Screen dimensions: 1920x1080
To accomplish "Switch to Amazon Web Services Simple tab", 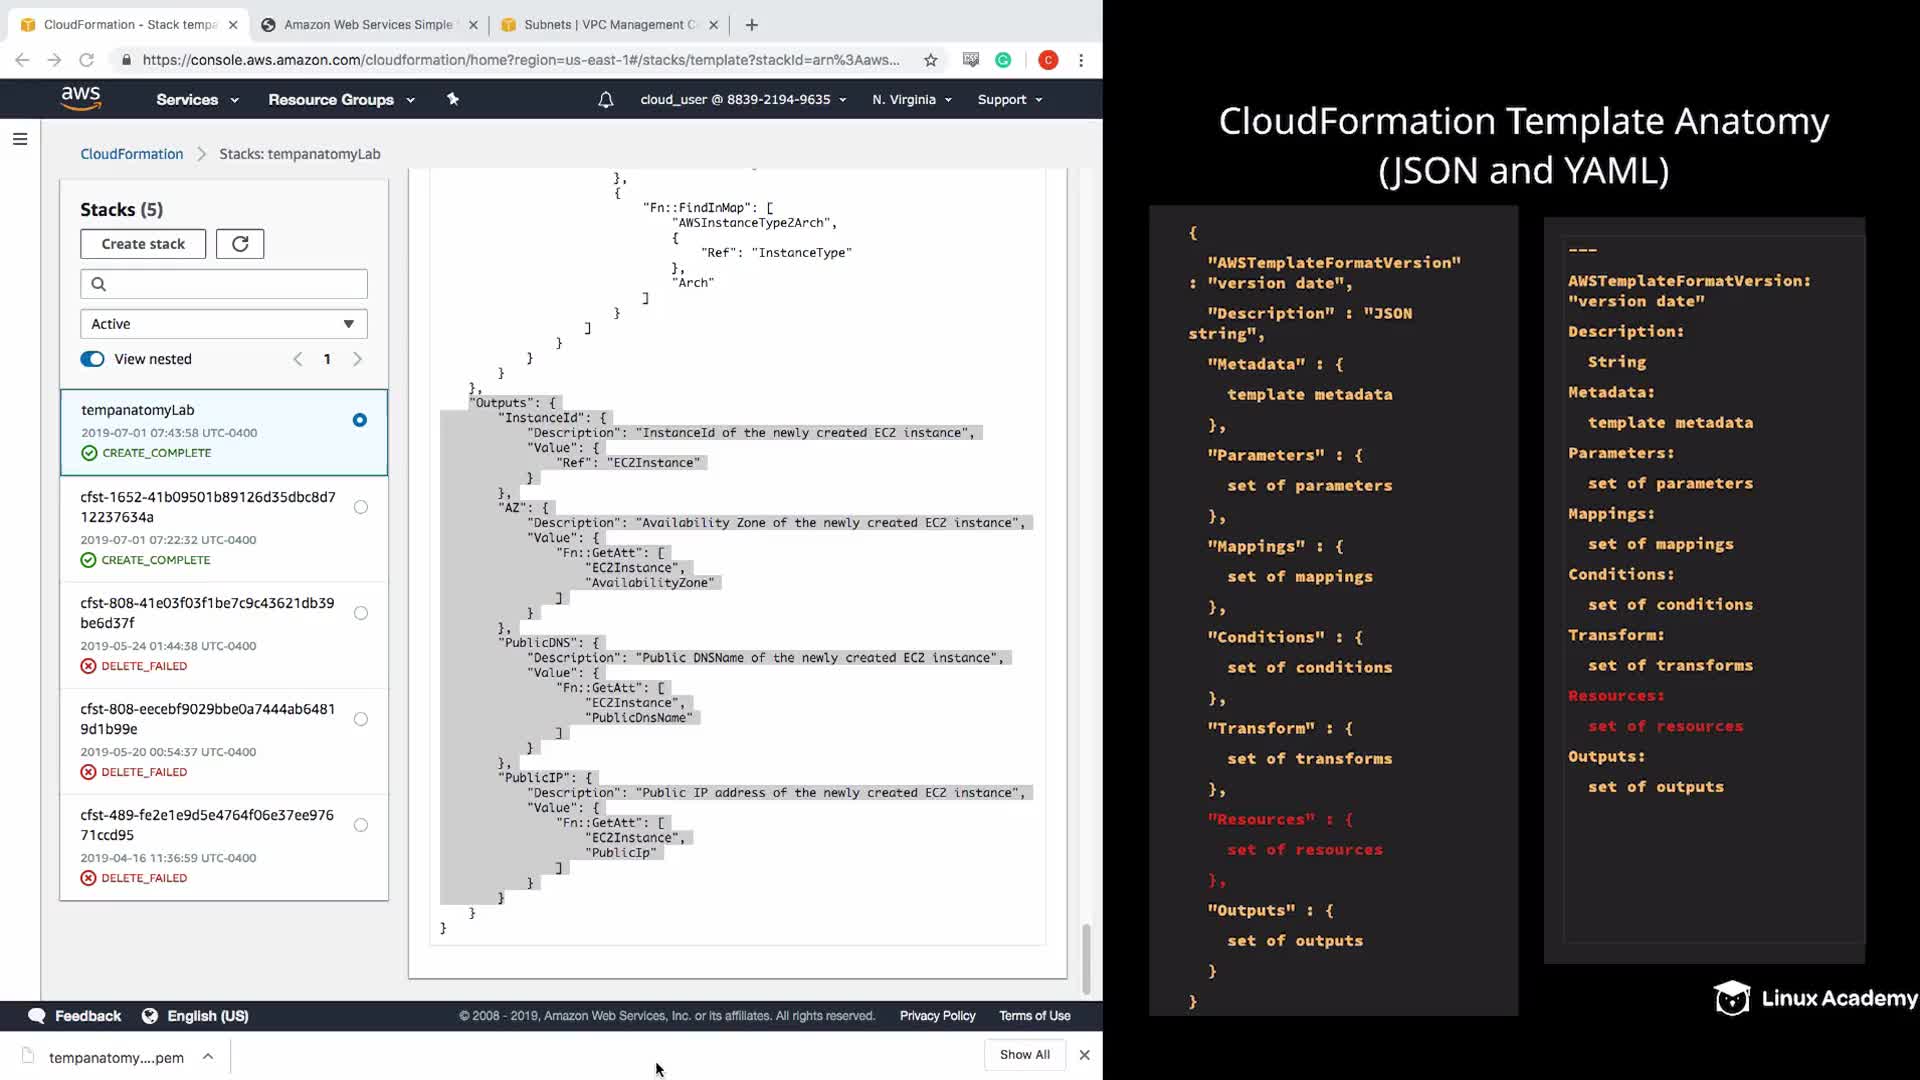I will pos(367,25).
